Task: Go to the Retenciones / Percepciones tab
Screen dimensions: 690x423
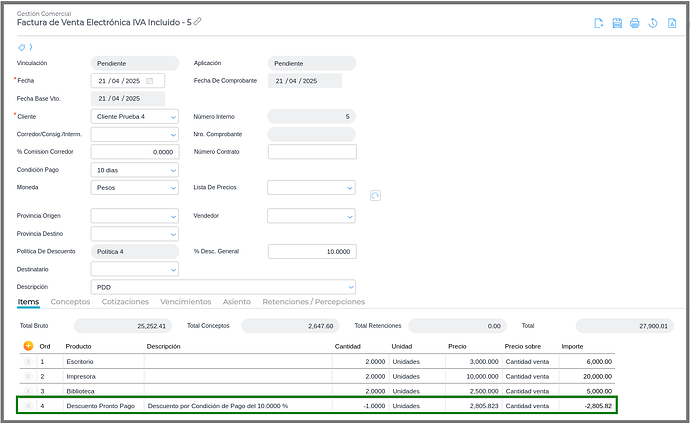Action: pyautogui.click(x=313, y=301)
